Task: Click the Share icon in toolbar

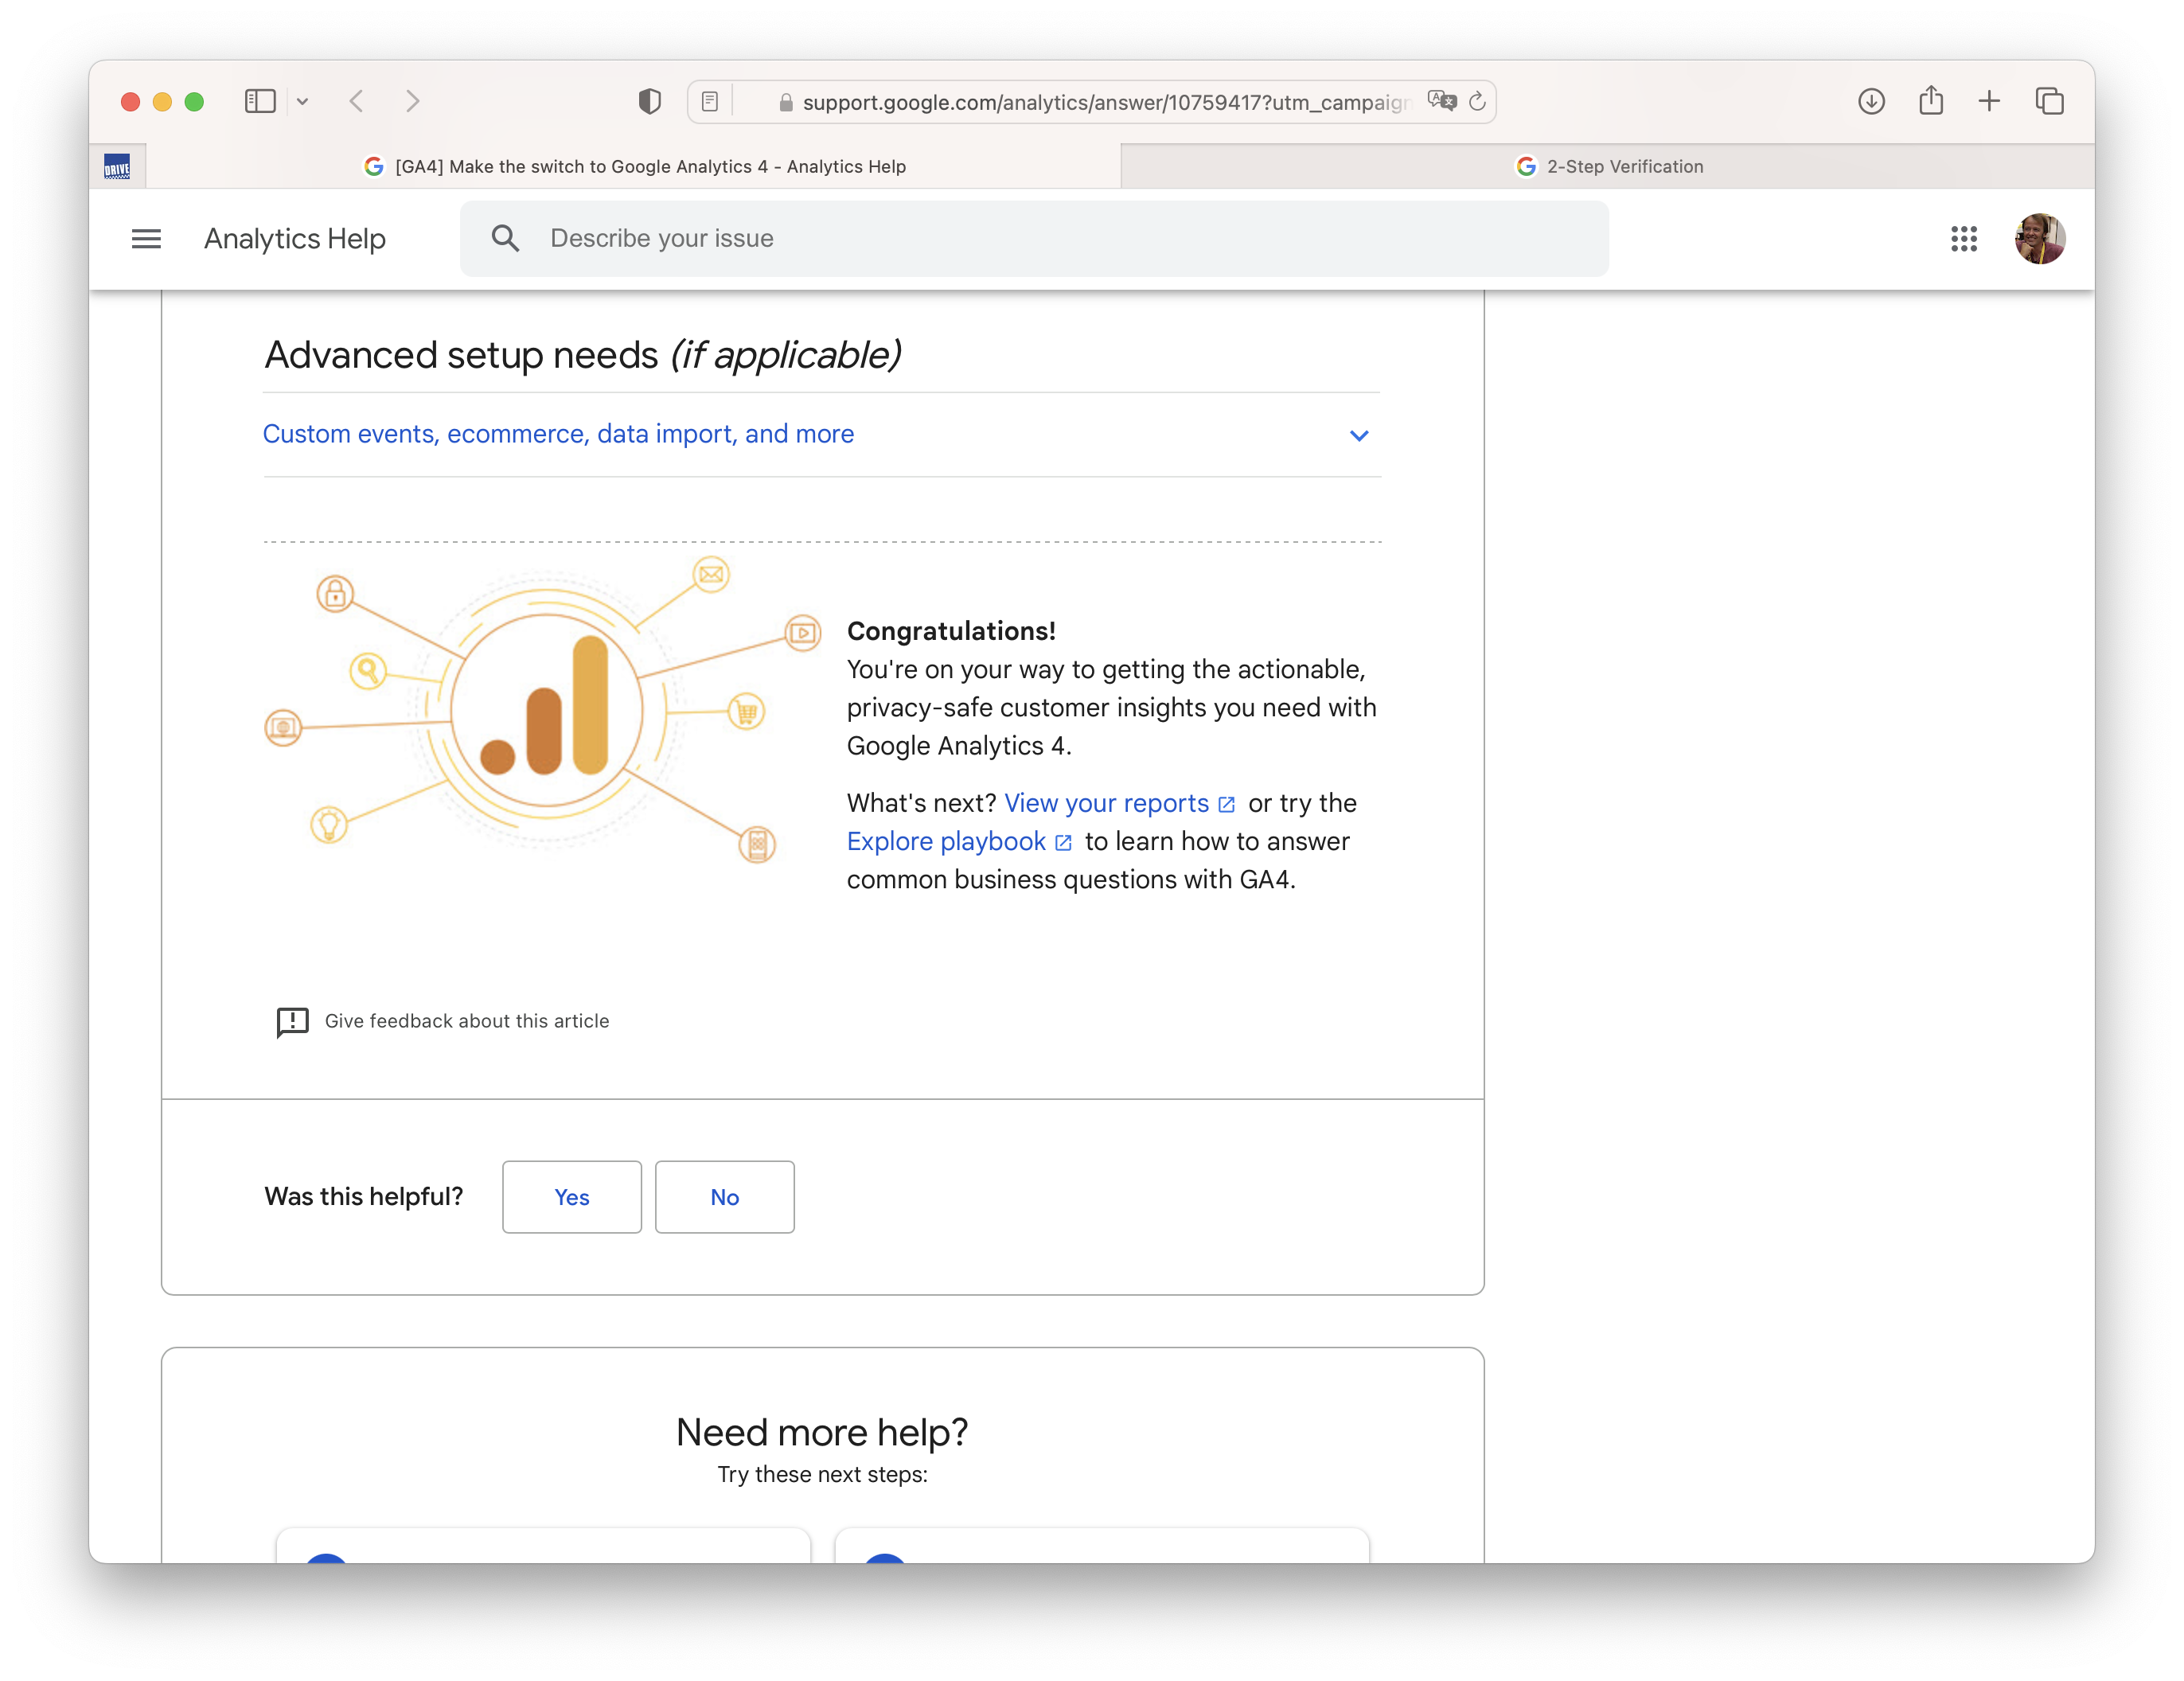Action: pos(1931,101)
